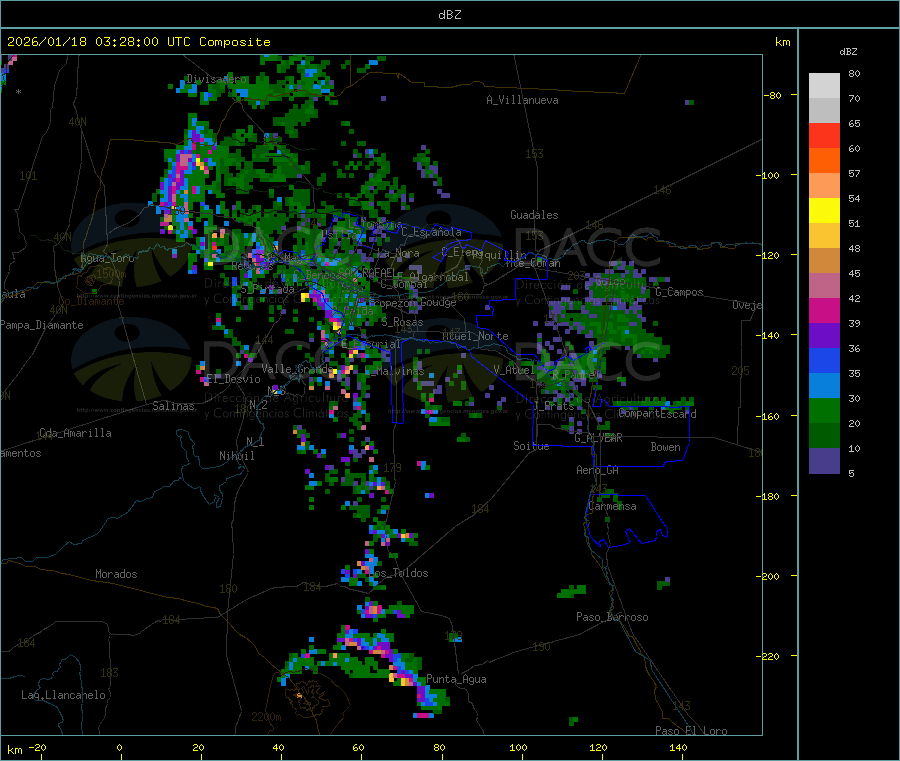
Task: Click the Lag.Llancanelo label
Action: point(63,695)
